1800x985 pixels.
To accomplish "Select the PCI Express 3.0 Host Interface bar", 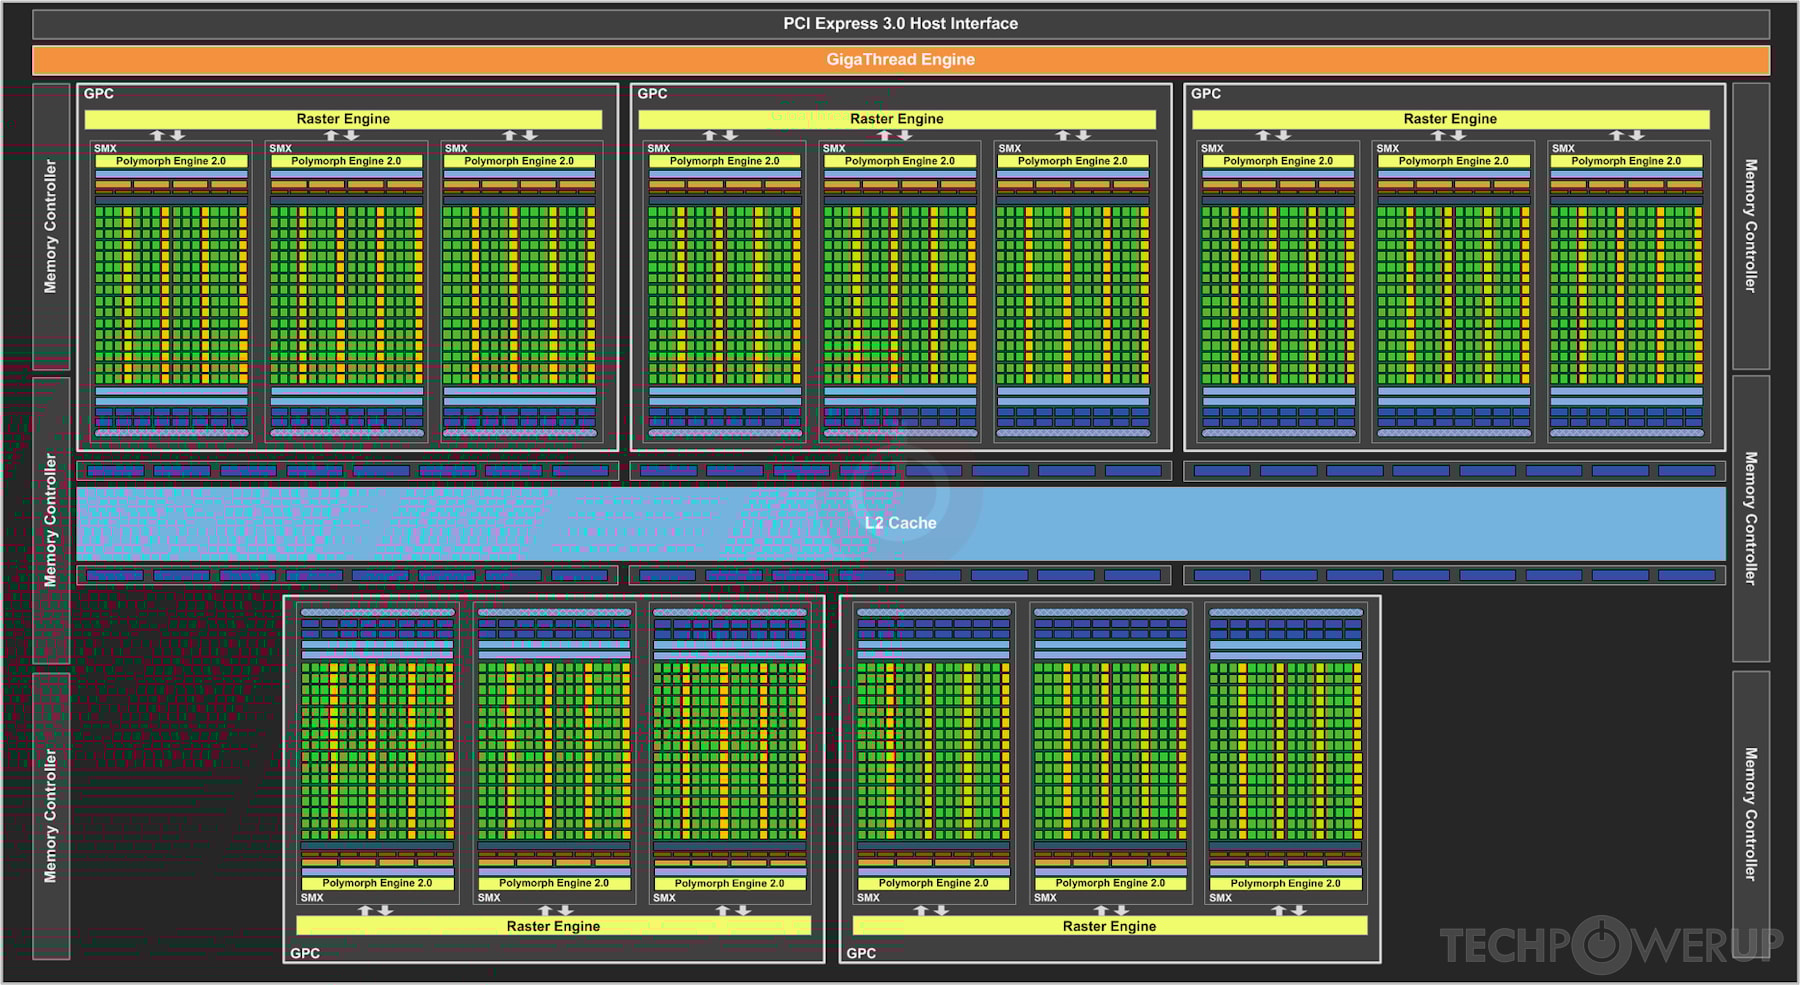I will pyautogui.click(x=900, y=22).
